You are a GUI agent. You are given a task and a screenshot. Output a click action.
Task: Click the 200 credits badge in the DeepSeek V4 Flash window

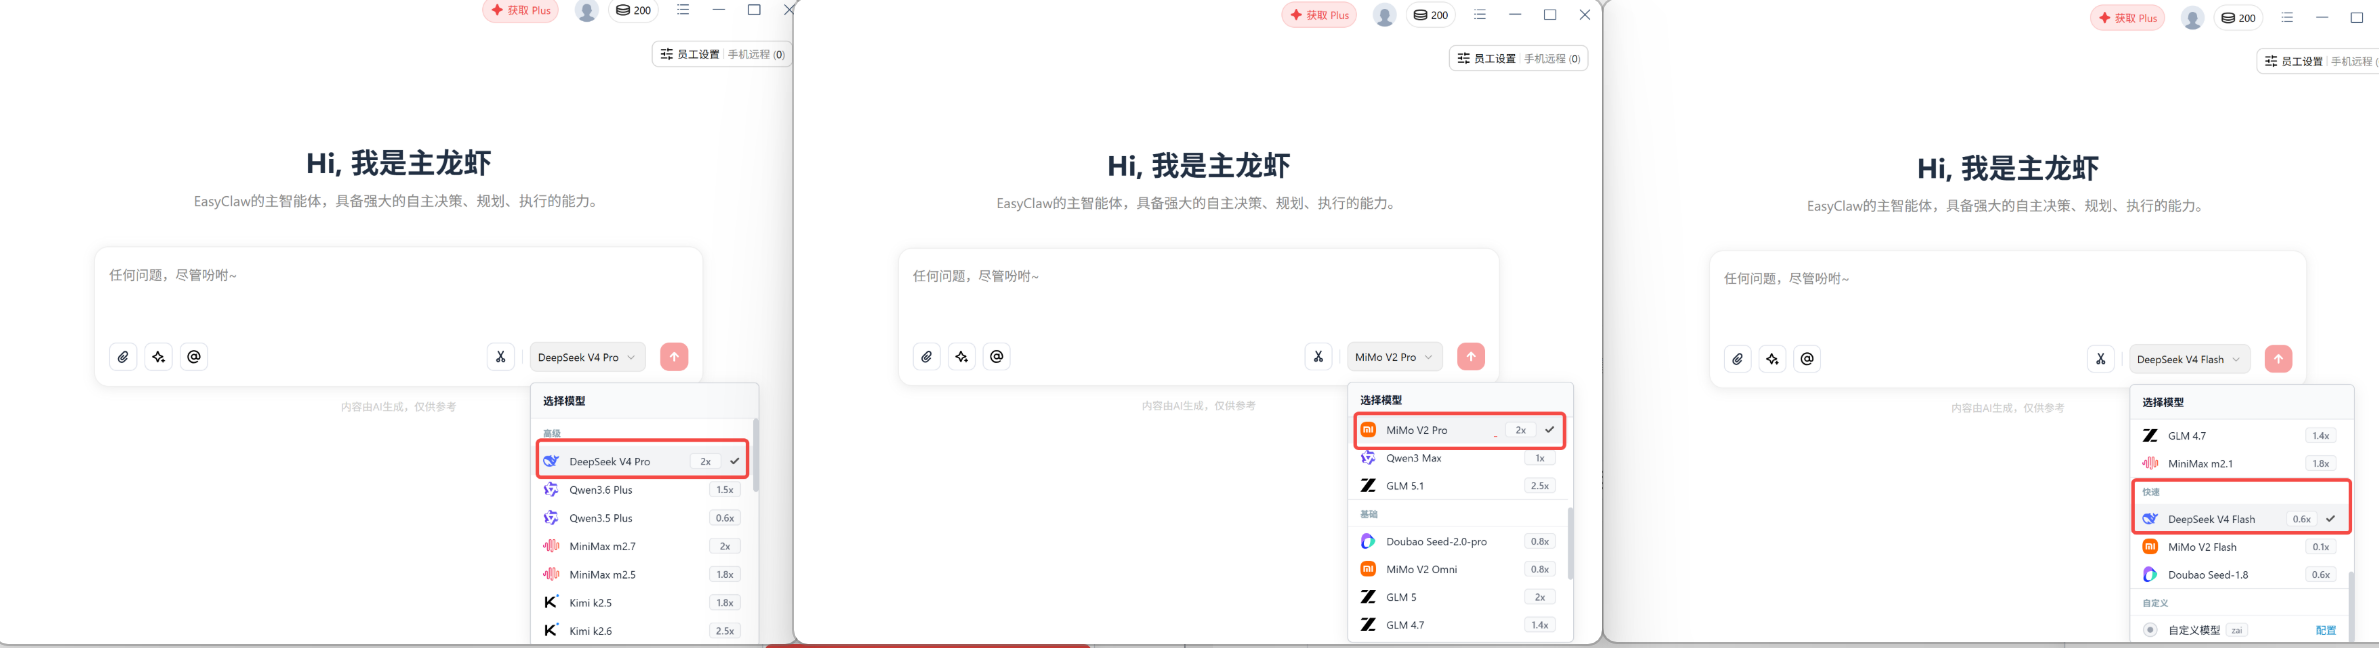click(2239, 18)
